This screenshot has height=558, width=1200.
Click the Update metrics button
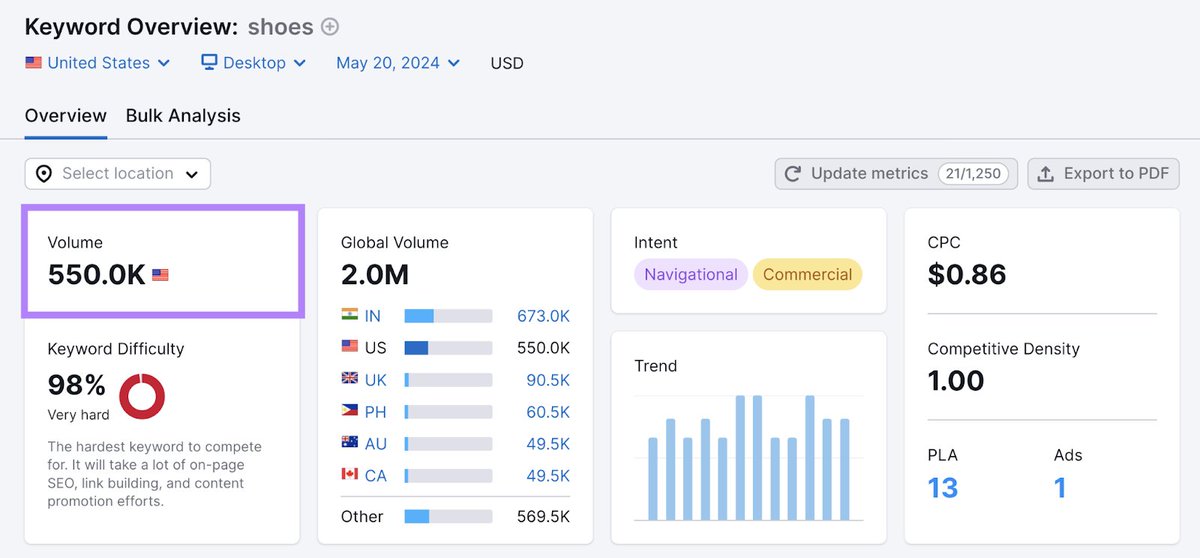coord(896,174)
